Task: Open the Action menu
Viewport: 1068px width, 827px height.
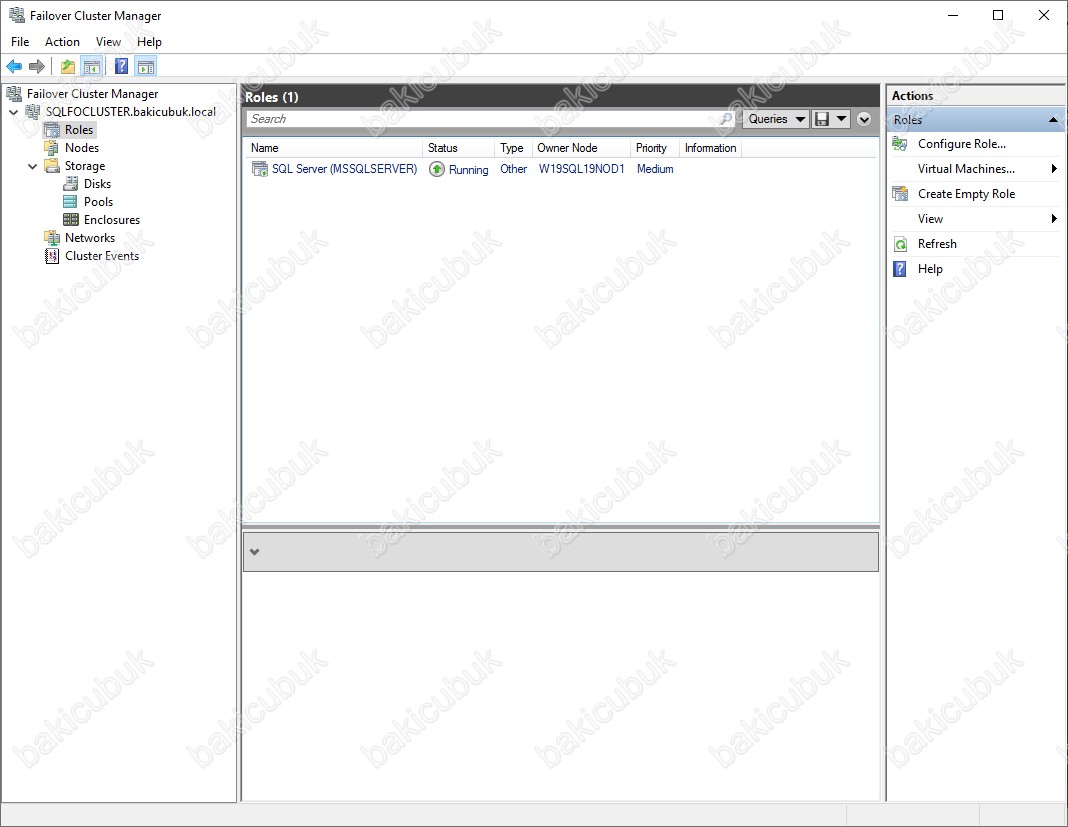Action: tap(62, 42)
